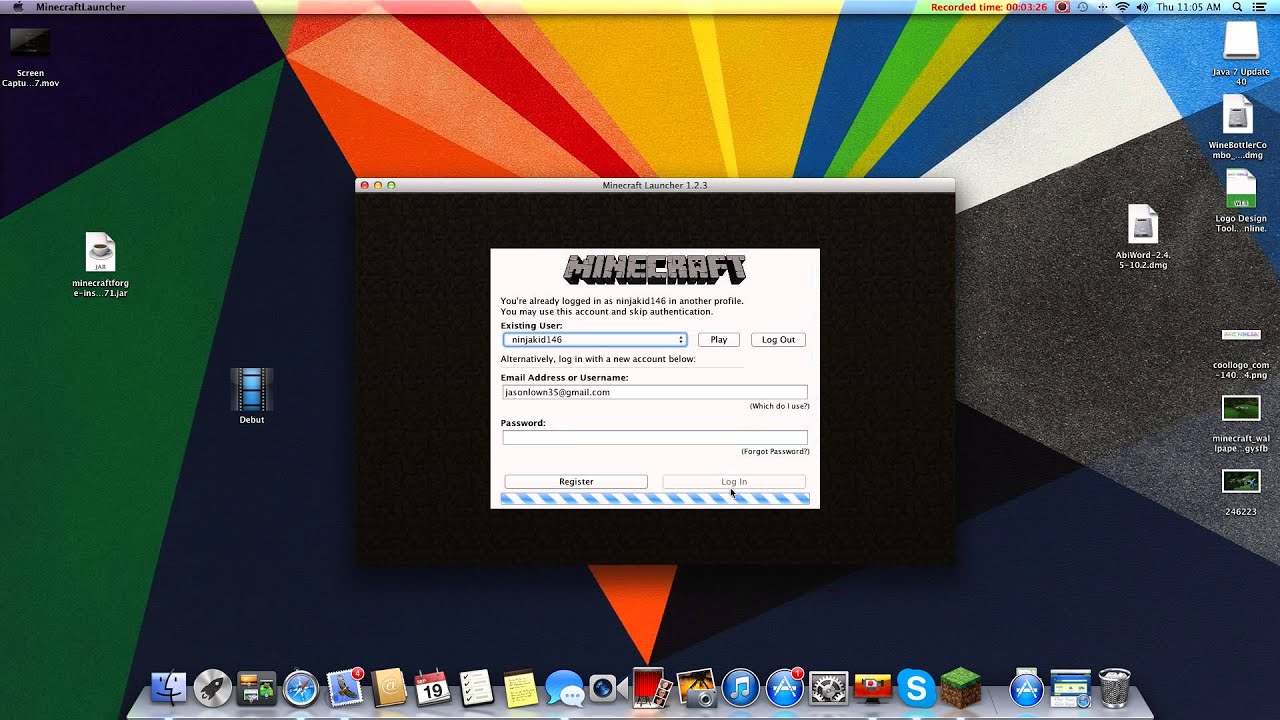Viewport: 1280px width, 720px height.
Task: Click the Minecraft Launcher 1.2.3 title bar
Action: (x=655, y=185)
